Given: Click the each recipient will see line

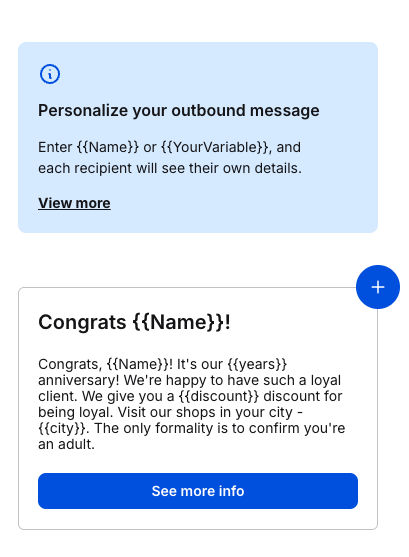Looking at the screenshot, I should pyautogui.click(x=170, y=168).
